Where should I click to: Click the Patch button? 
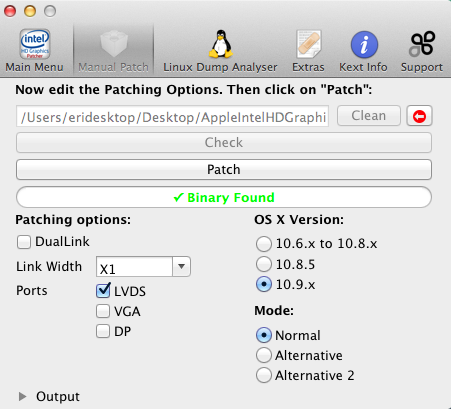[x=224, y=169]
